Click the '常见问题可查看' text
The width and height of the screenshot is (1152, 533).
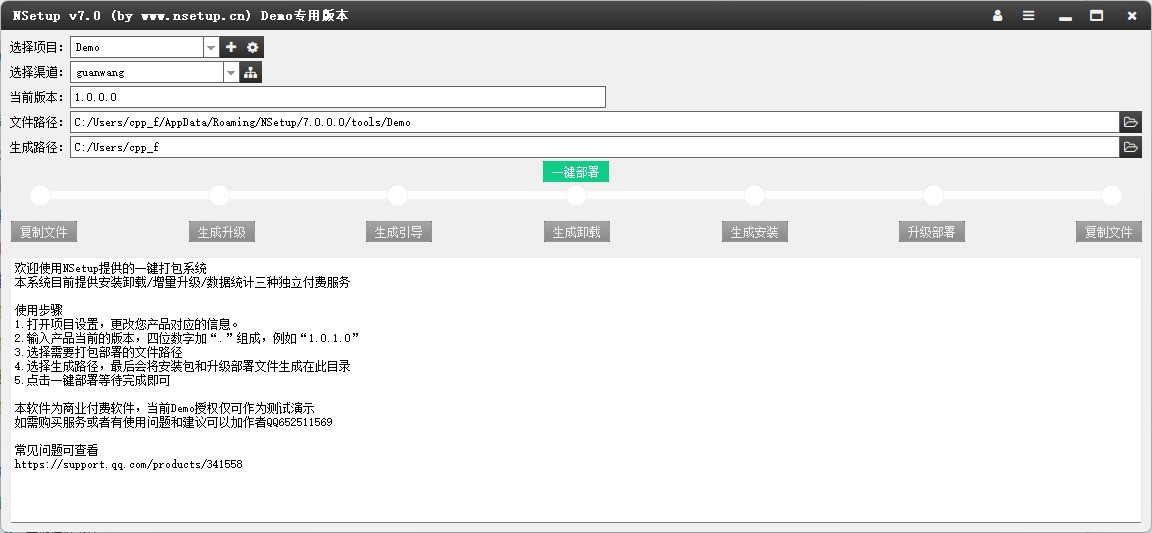coord(57,451)
